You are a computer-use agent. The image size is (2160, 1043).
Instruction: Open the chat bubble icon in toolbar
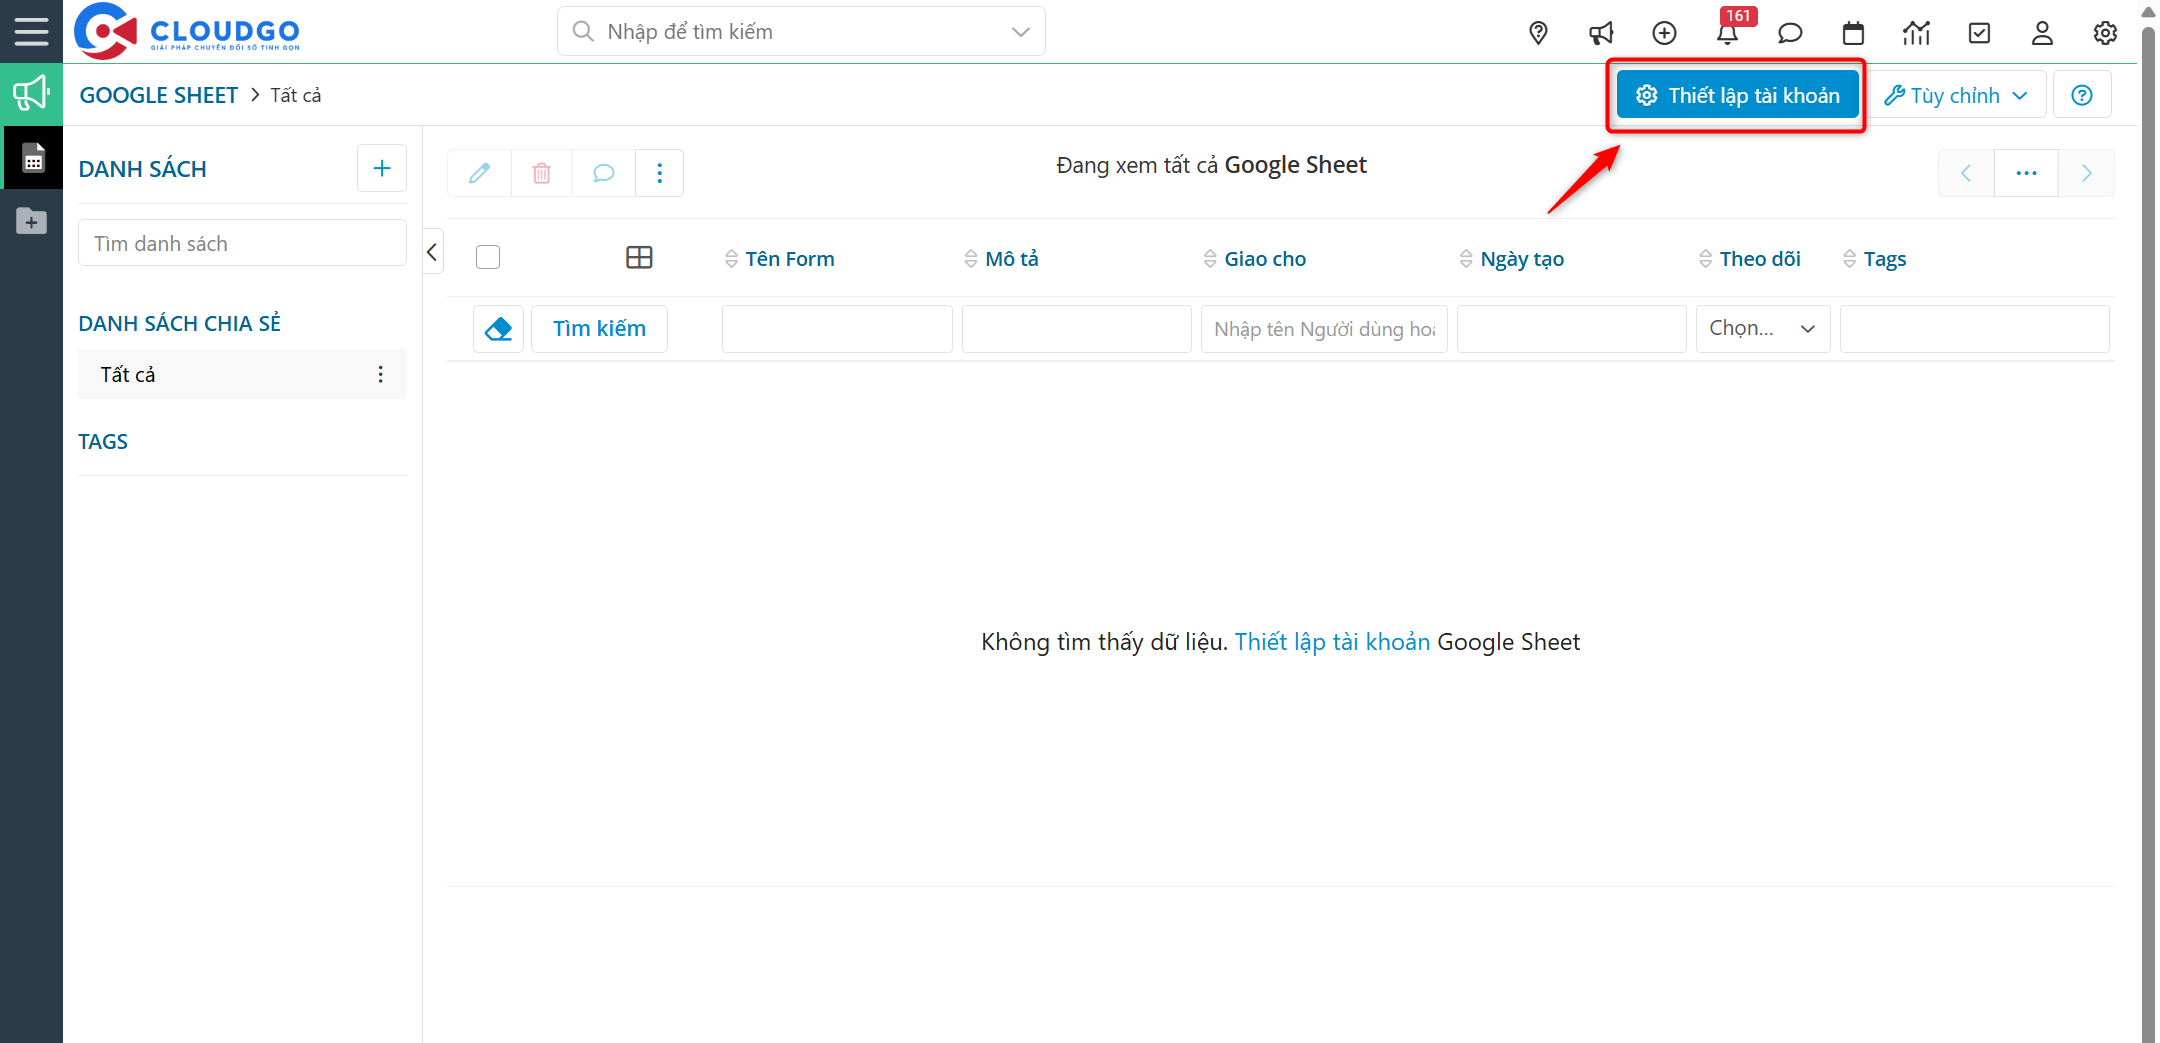(602, 173)
